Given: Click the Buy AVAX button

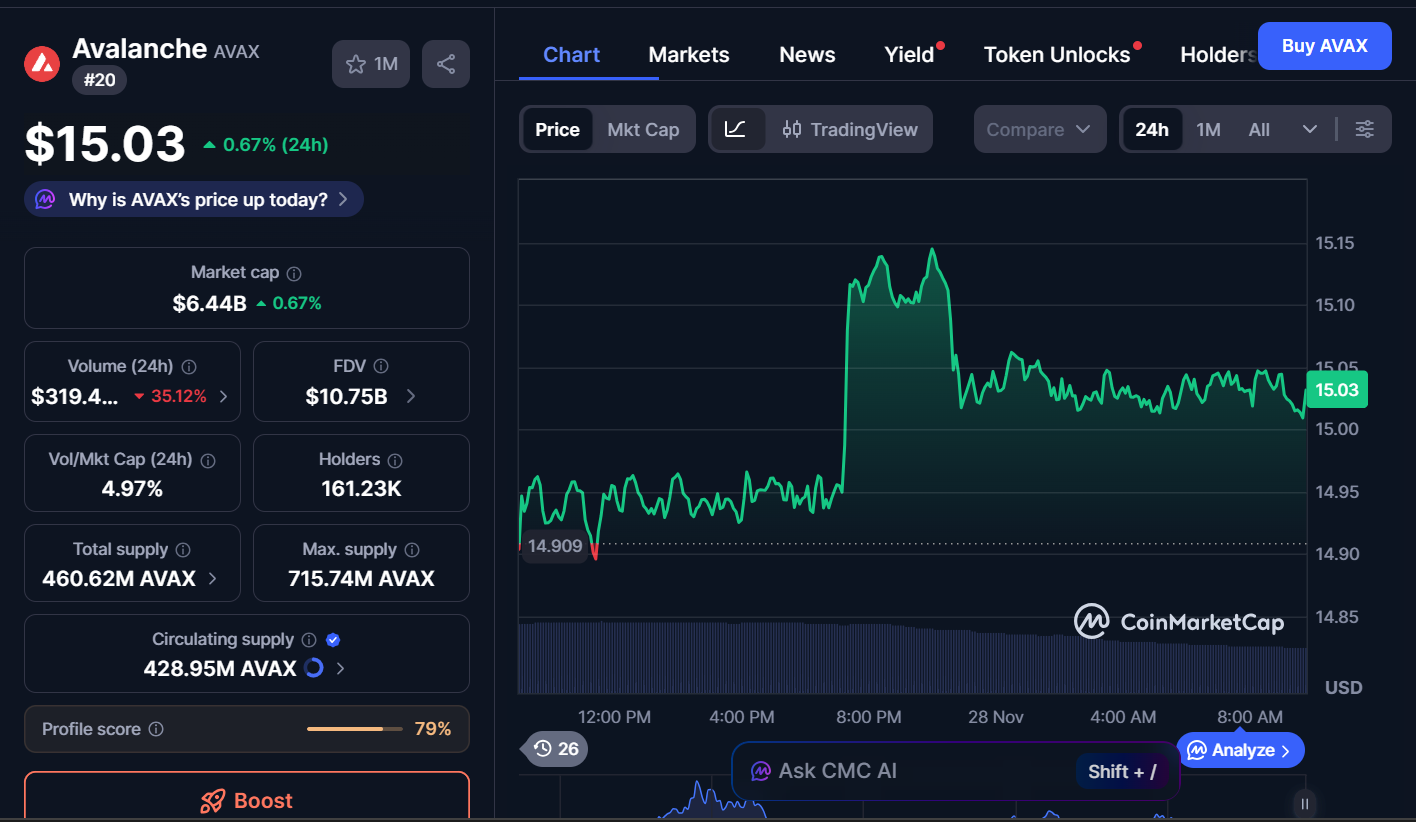Looking at the screenshot, I should click(1324, 46).
